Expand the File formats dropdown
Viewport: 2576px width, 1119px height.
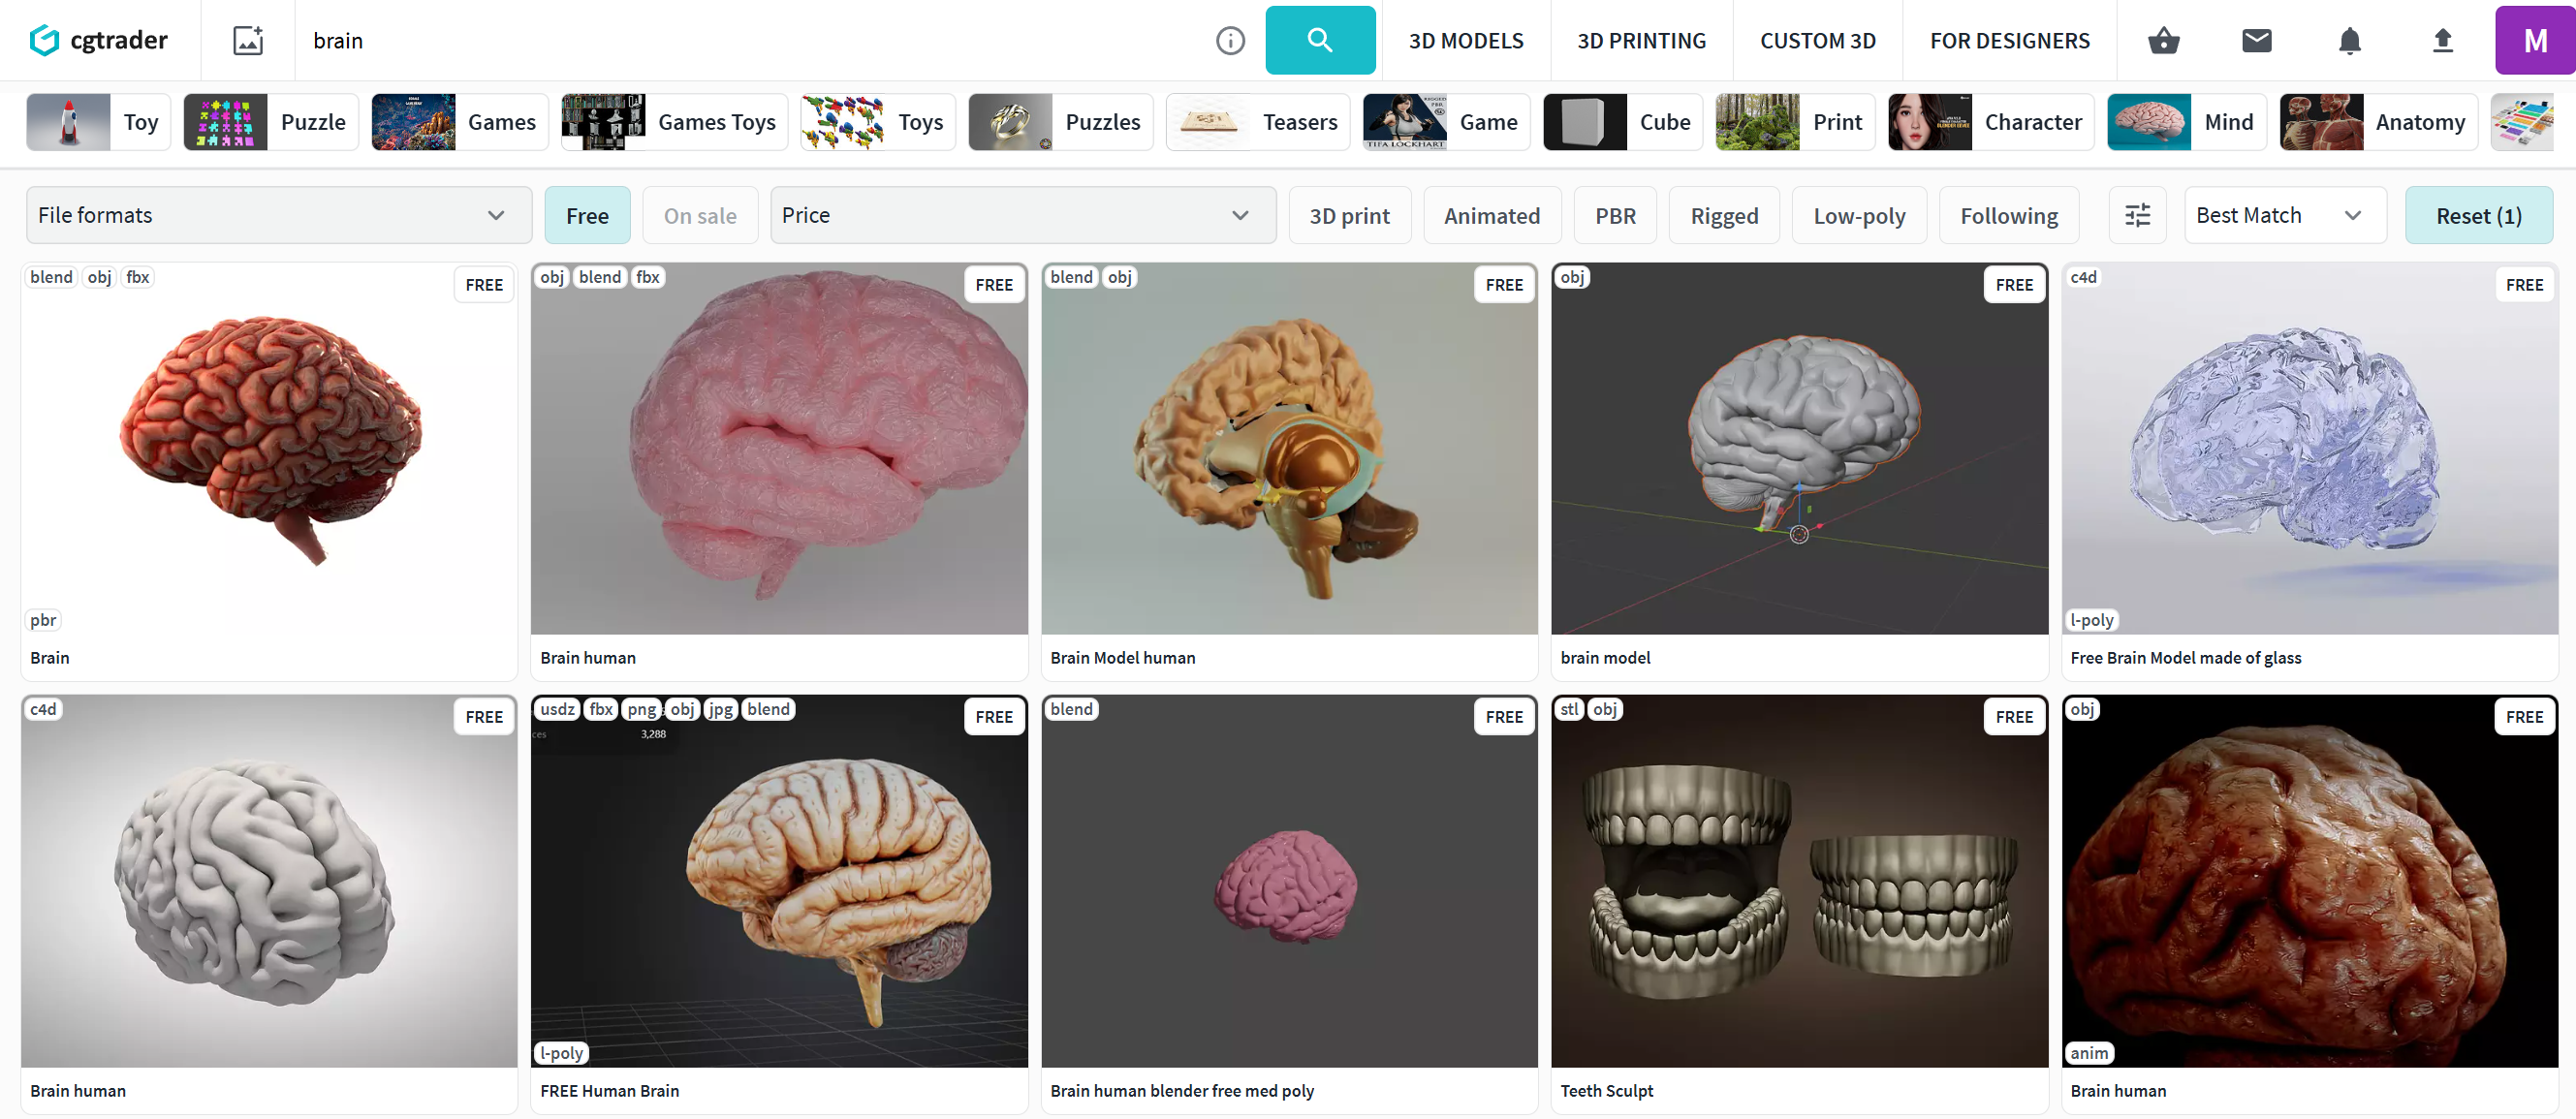pyautogui.click(x=278, y=215)
